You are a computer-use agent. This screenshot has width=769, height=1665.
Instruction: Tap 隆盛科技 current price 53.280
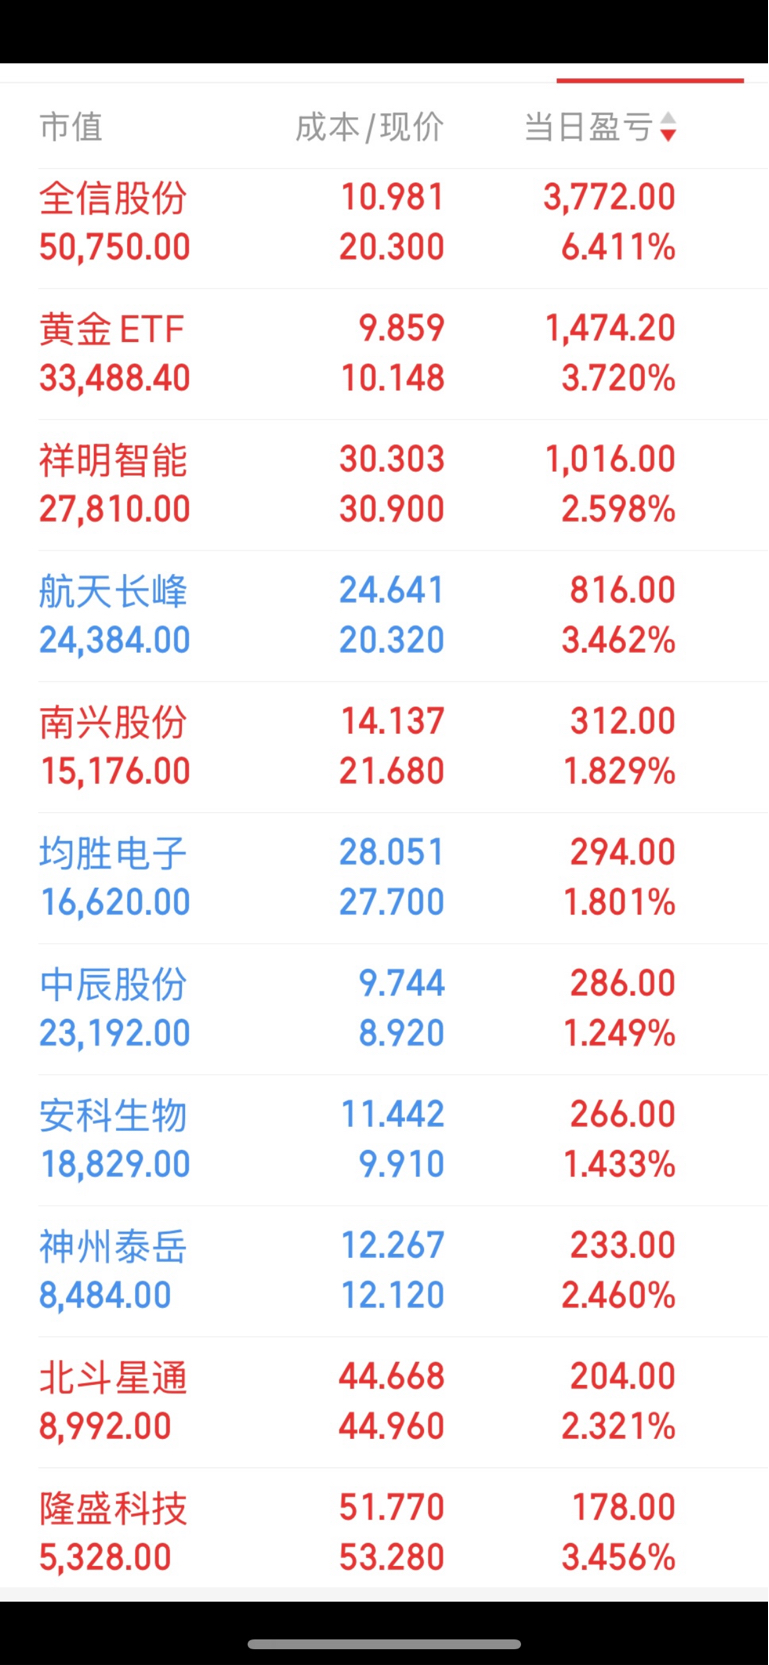click(x=391, y=1557)
